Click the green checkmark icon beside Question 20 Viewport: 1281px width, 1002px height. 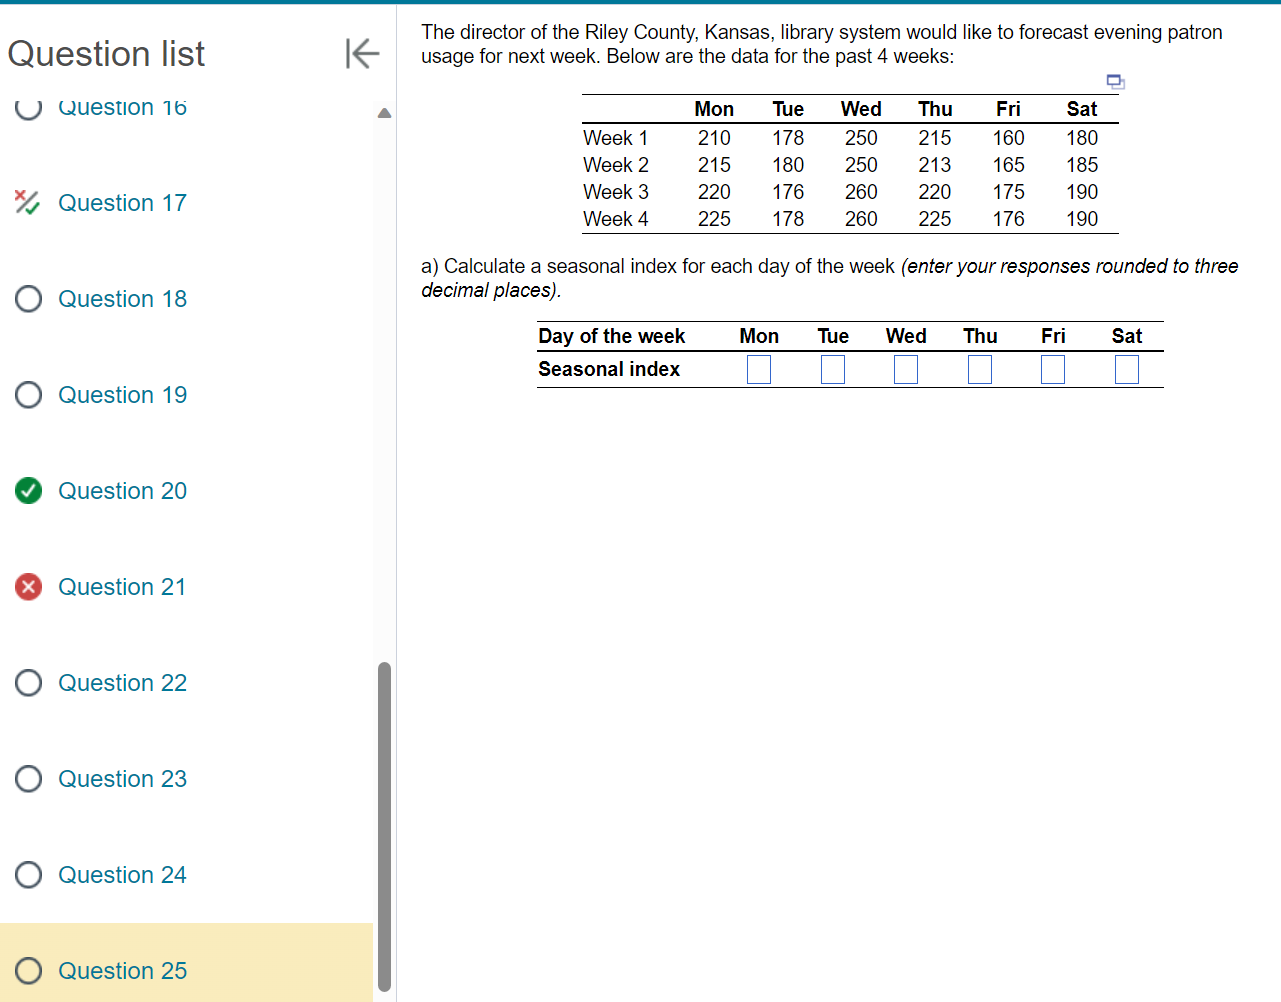coord(28,491)
